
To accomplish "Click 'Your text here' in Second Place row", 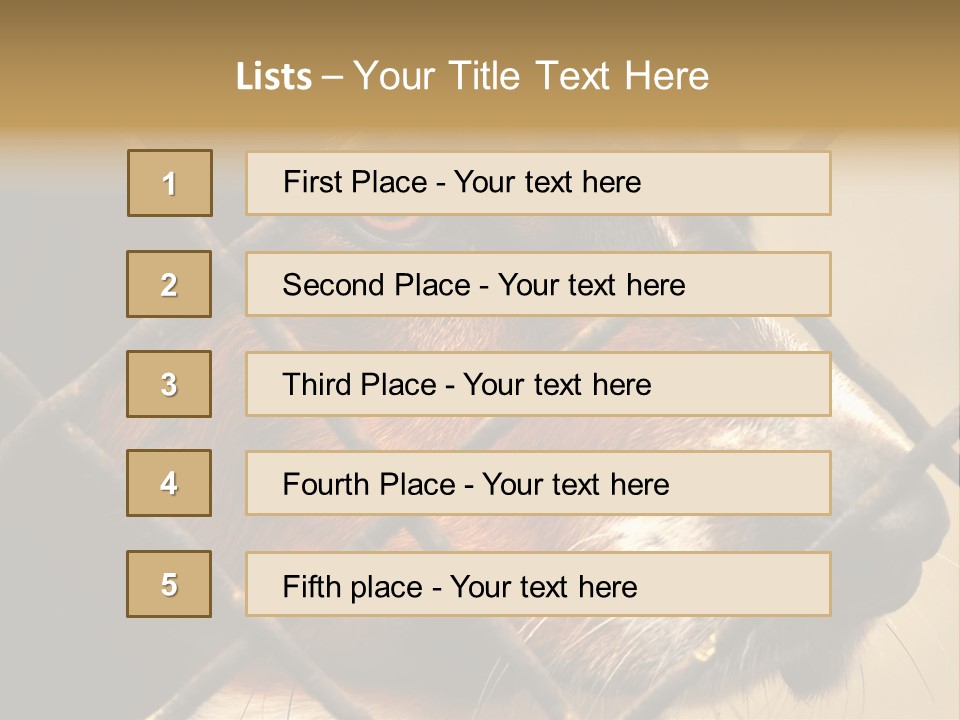I will coord(591,285).
